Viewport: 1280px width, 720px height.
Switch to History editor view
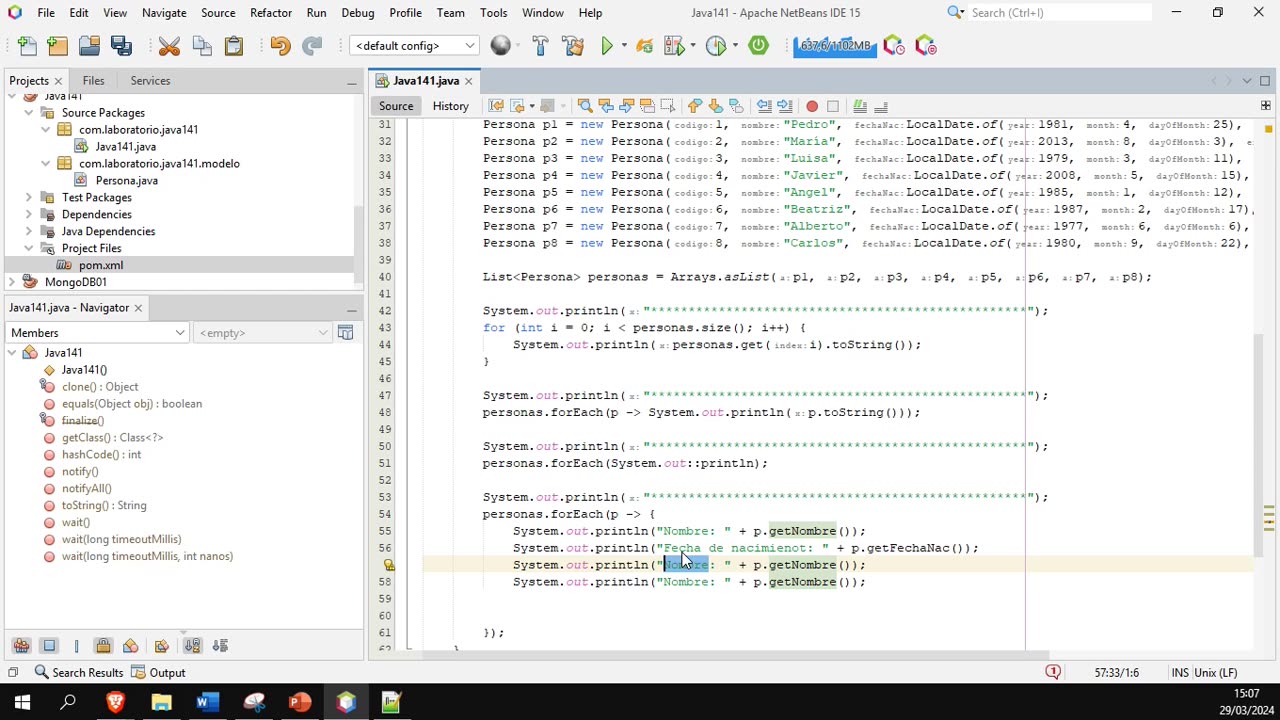pyautogui.click(x=450, y=106)
